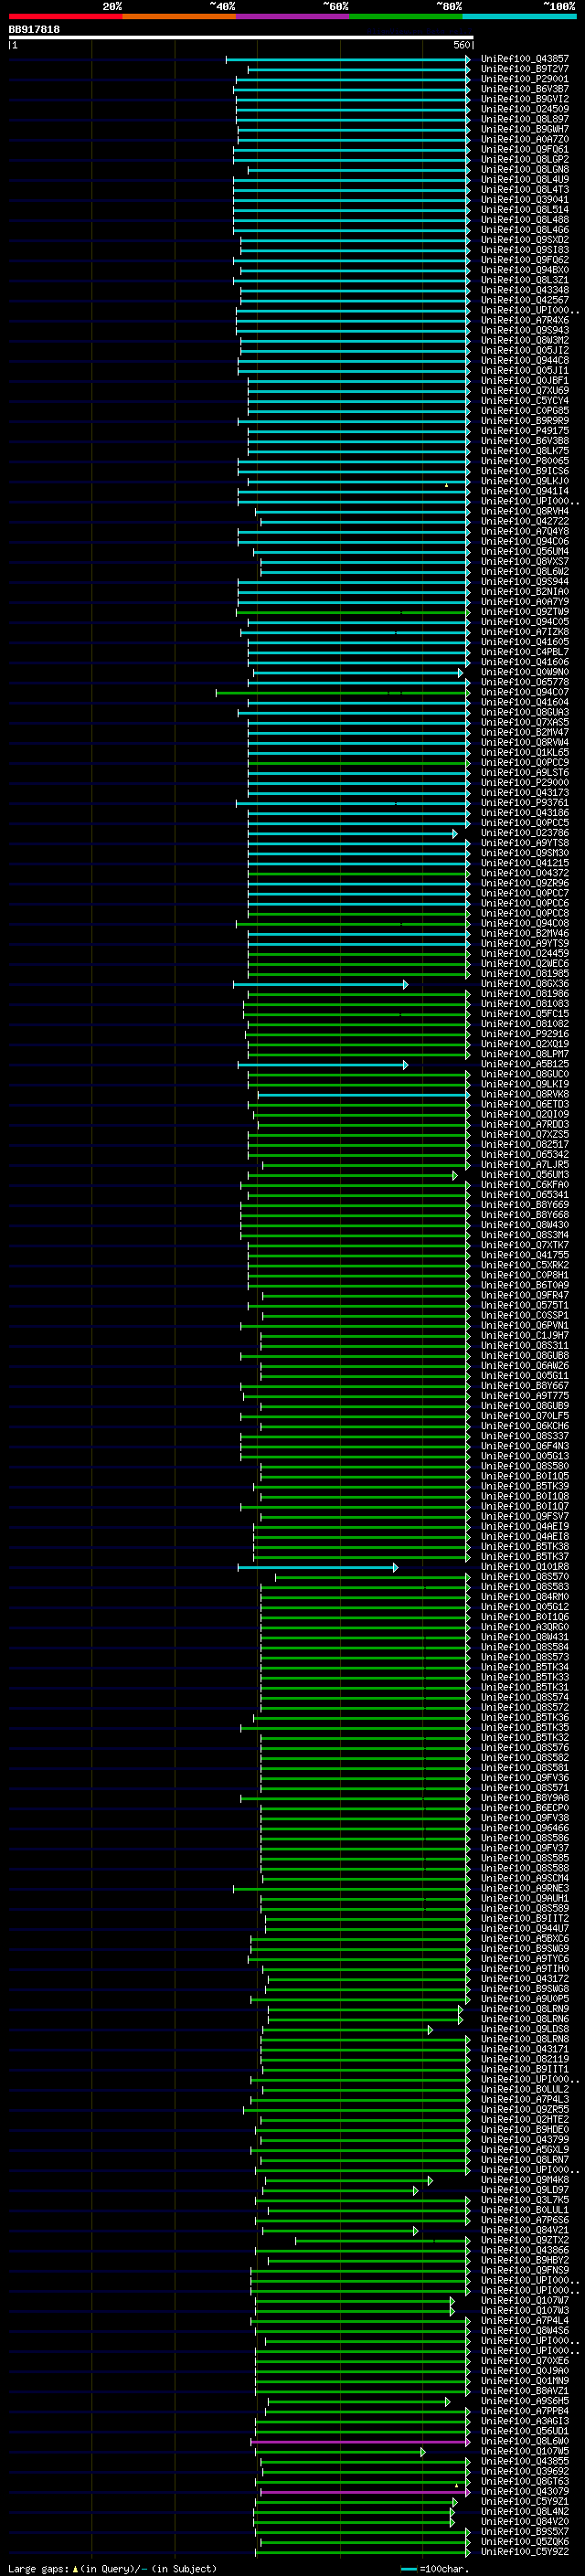Select the UniRef100_O65778 label
Screen dimensions: 585x2576
(x=524, y=682)
